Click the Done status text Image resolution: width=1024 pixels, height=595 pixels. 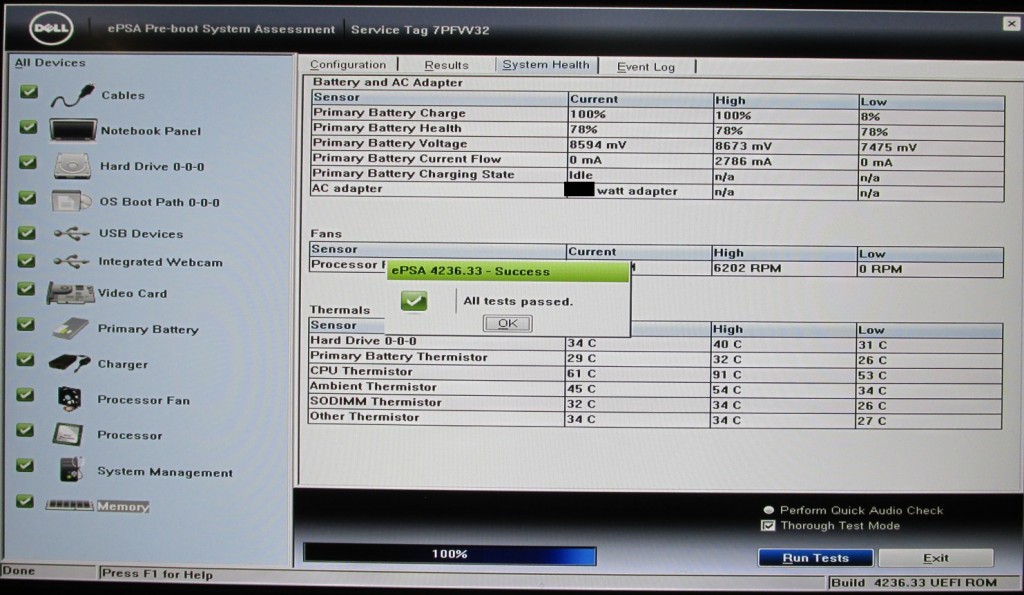(x=19, y=571)
